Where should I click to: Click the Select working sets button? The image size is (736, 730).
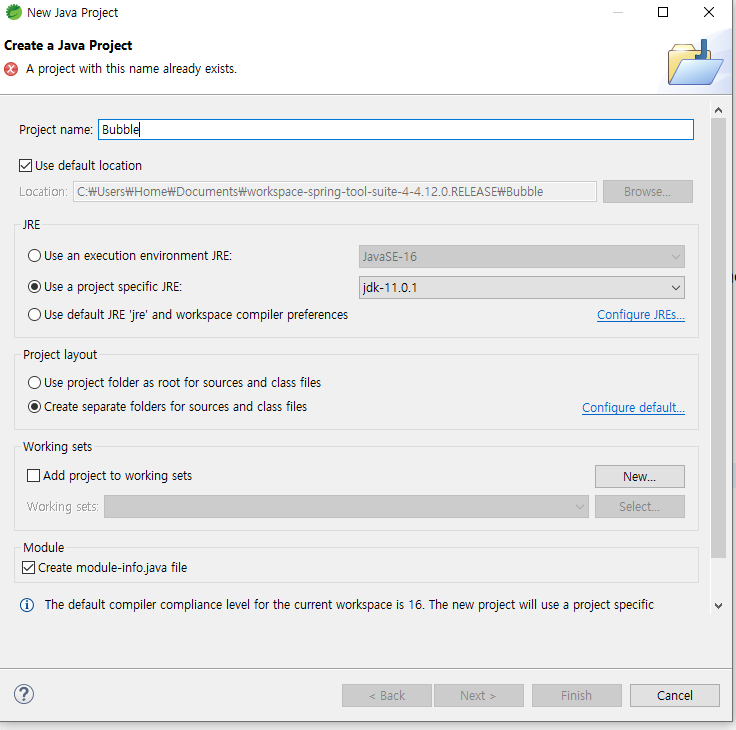(639, 507)
